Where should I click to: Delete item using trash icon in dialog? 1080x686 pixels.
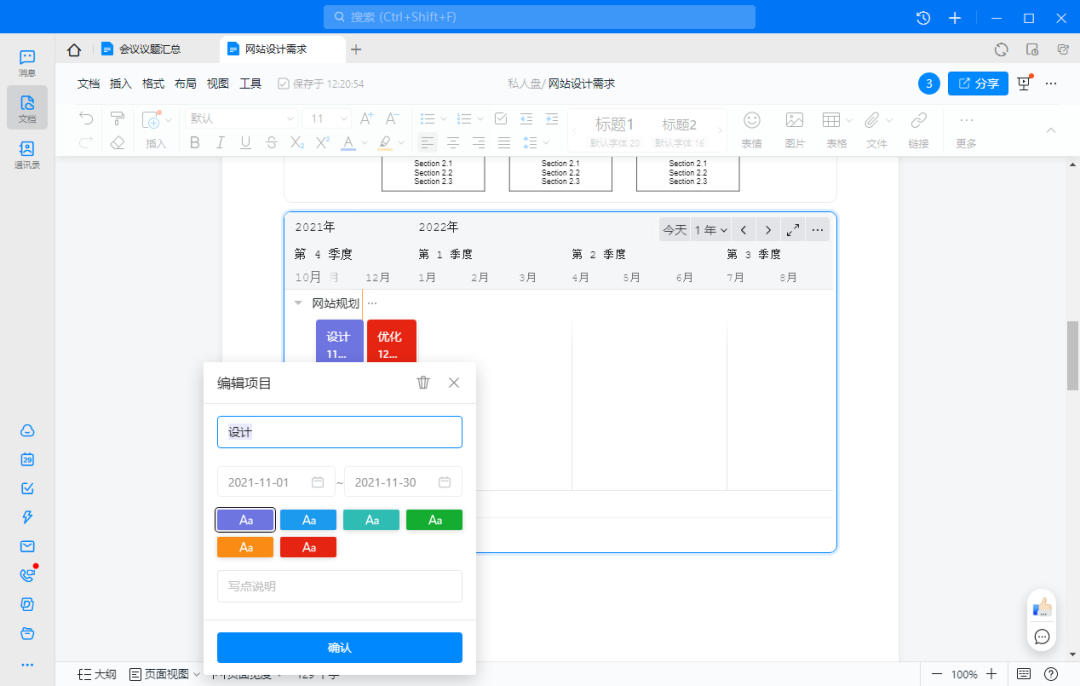[423, 382]
